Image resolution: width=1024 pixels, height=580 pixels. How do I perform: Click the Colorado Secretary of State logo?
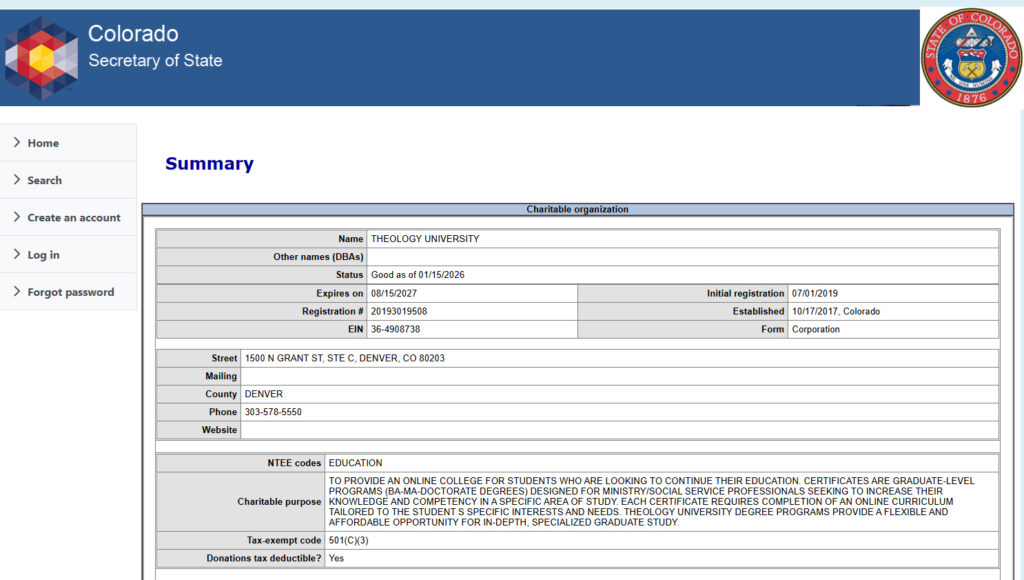[41, 58]
